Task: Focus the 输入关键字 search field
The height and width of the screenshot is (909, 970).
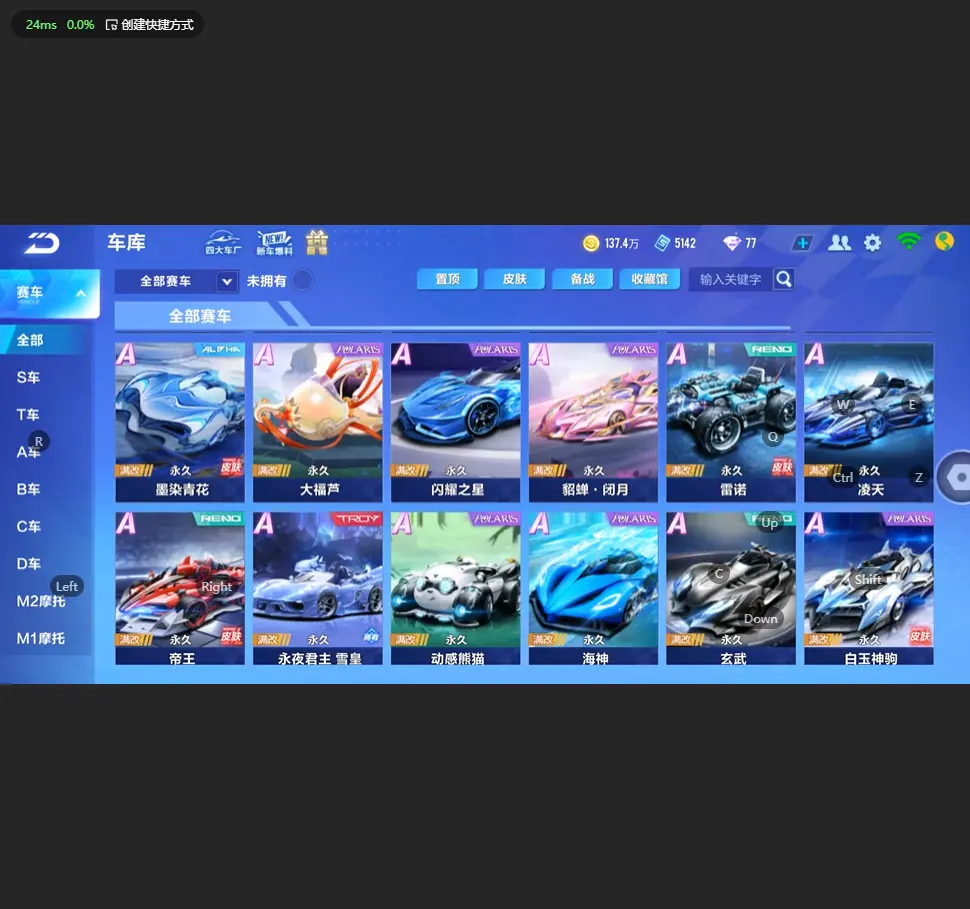Action: pos(731,280)
